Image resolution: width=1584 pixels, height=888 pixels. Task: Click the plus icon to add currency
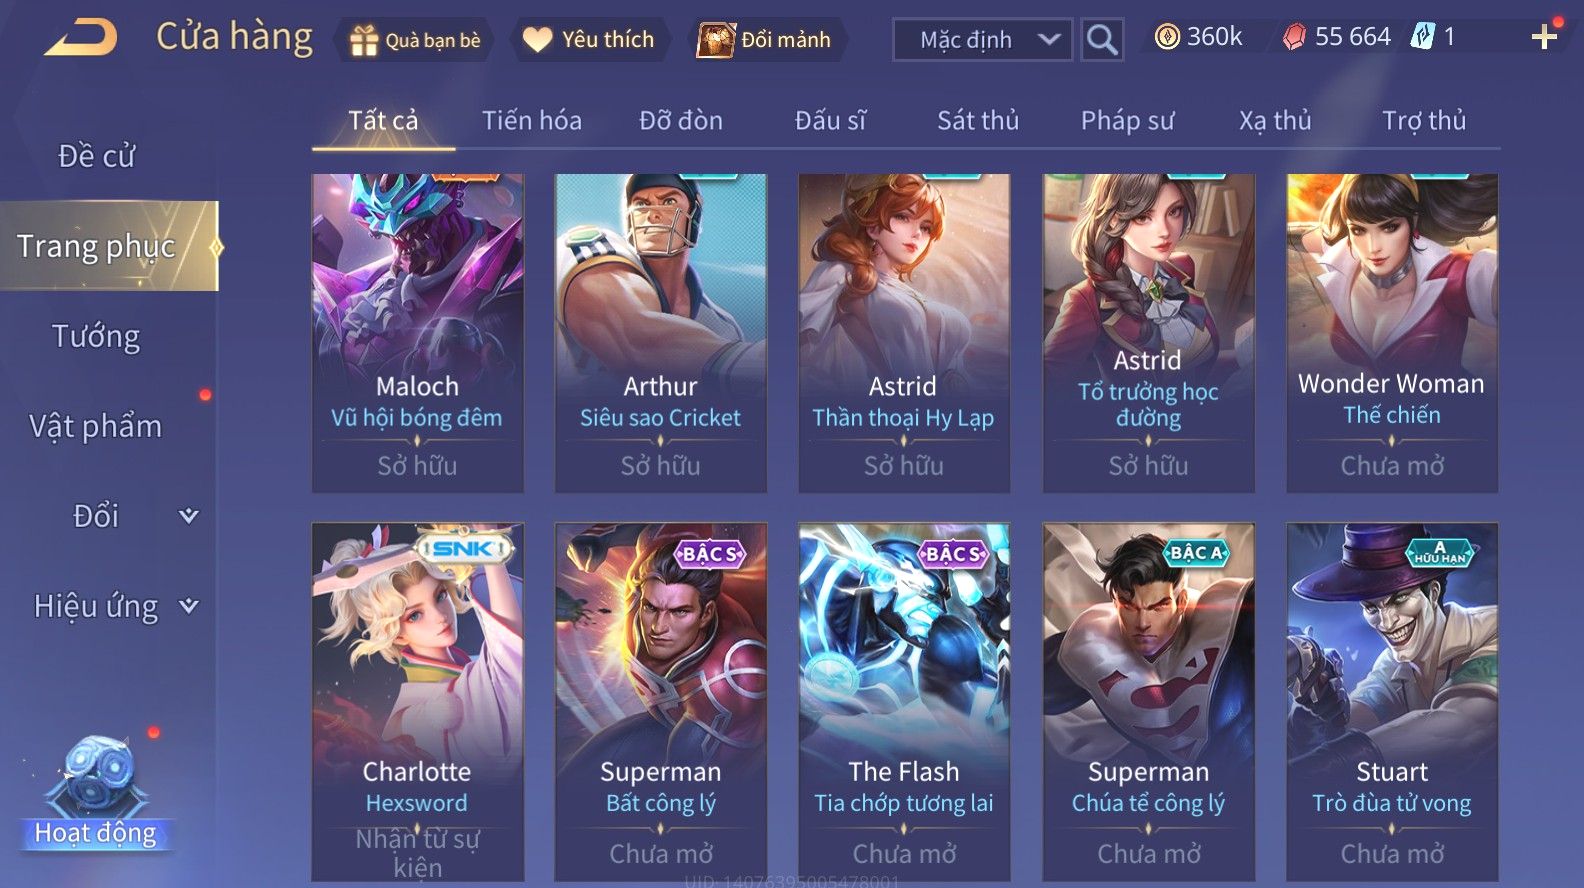1544,38
